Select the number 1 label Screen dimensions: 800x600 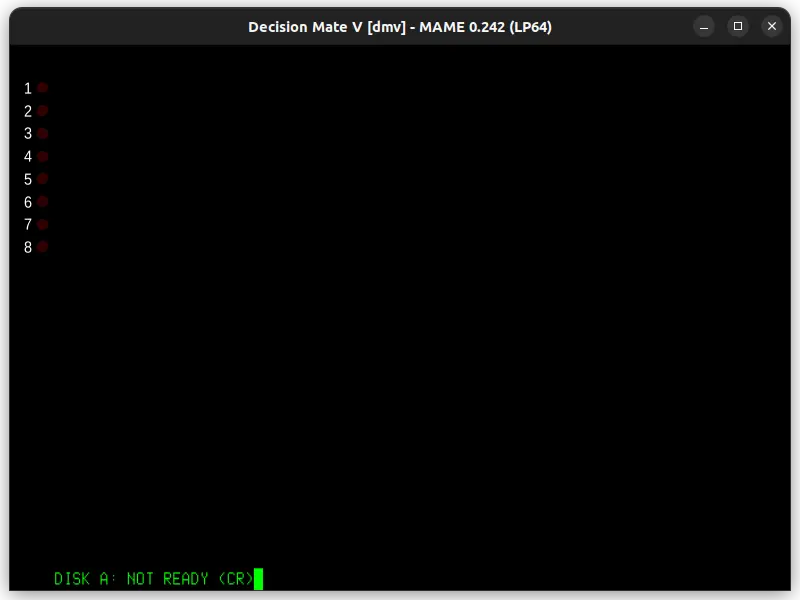pyautogui.click(x=28, y=88)
